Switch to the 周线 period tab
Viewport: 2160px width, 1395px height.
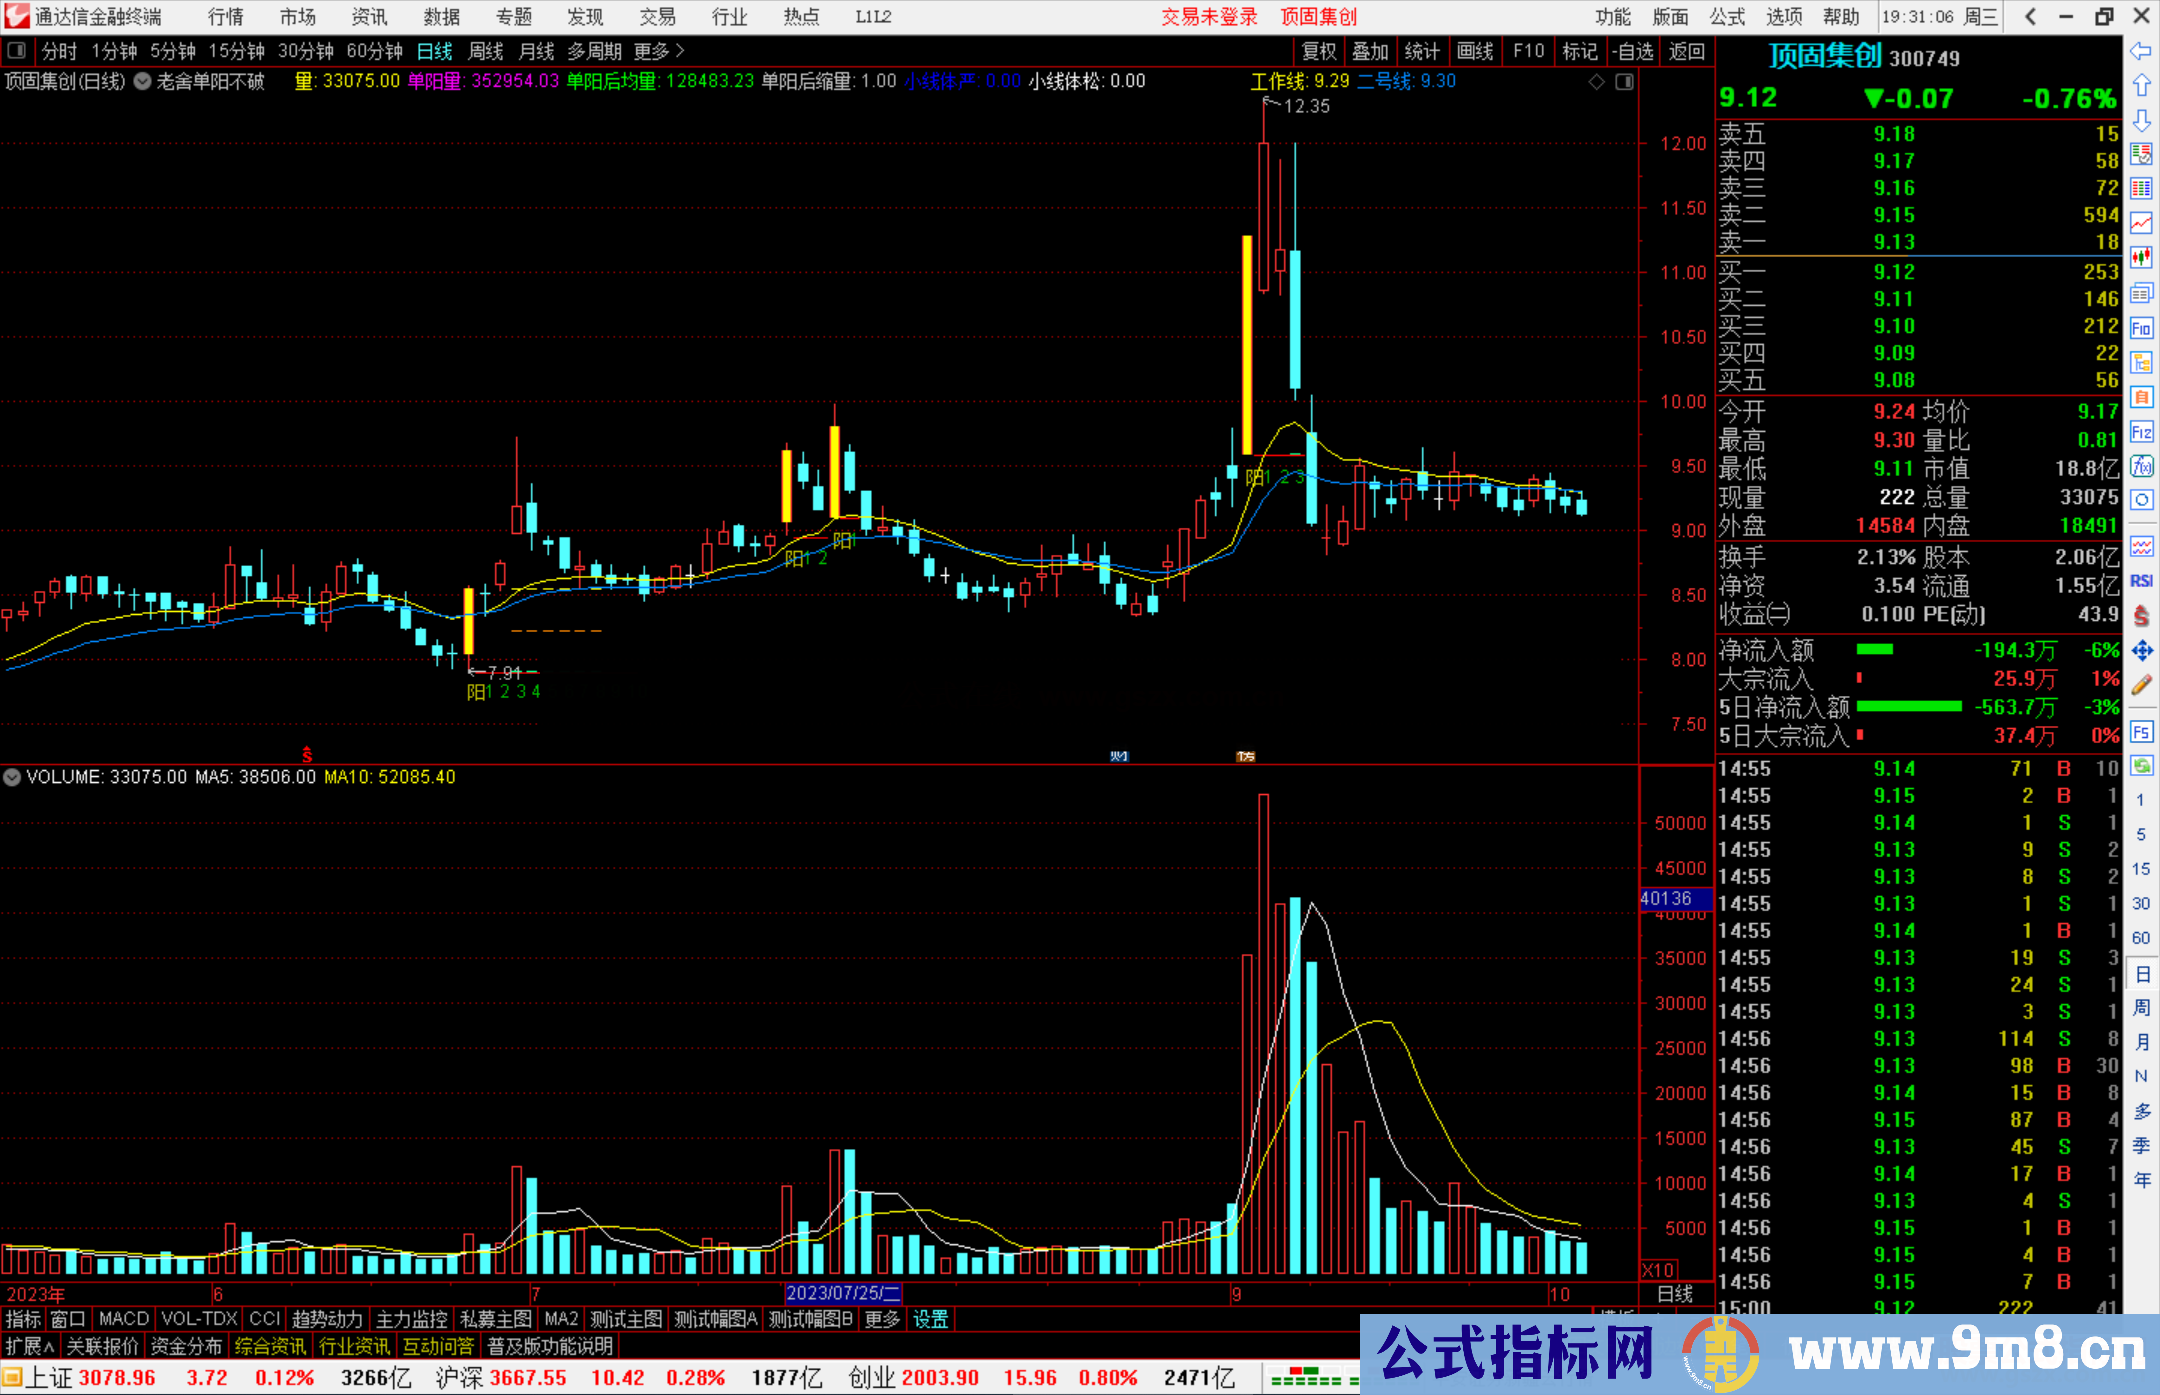coord(486,51)
